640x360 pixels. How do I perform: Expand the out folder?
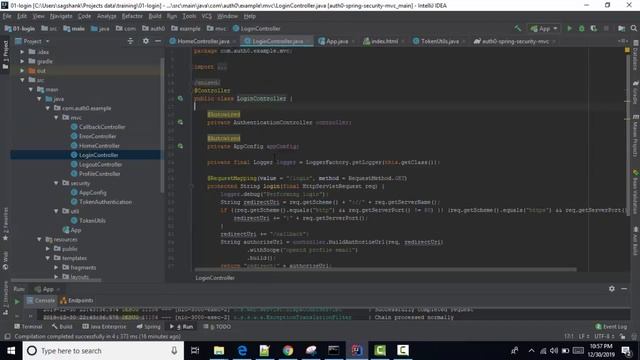(22, 71)
